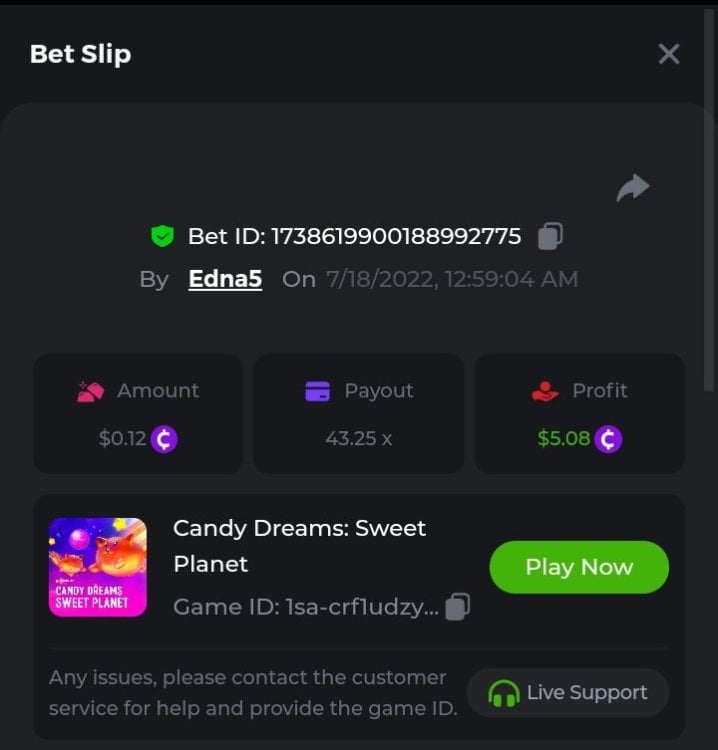Click the Payout card icon
This screenshot has width=718, height=750.
[318, 391]
